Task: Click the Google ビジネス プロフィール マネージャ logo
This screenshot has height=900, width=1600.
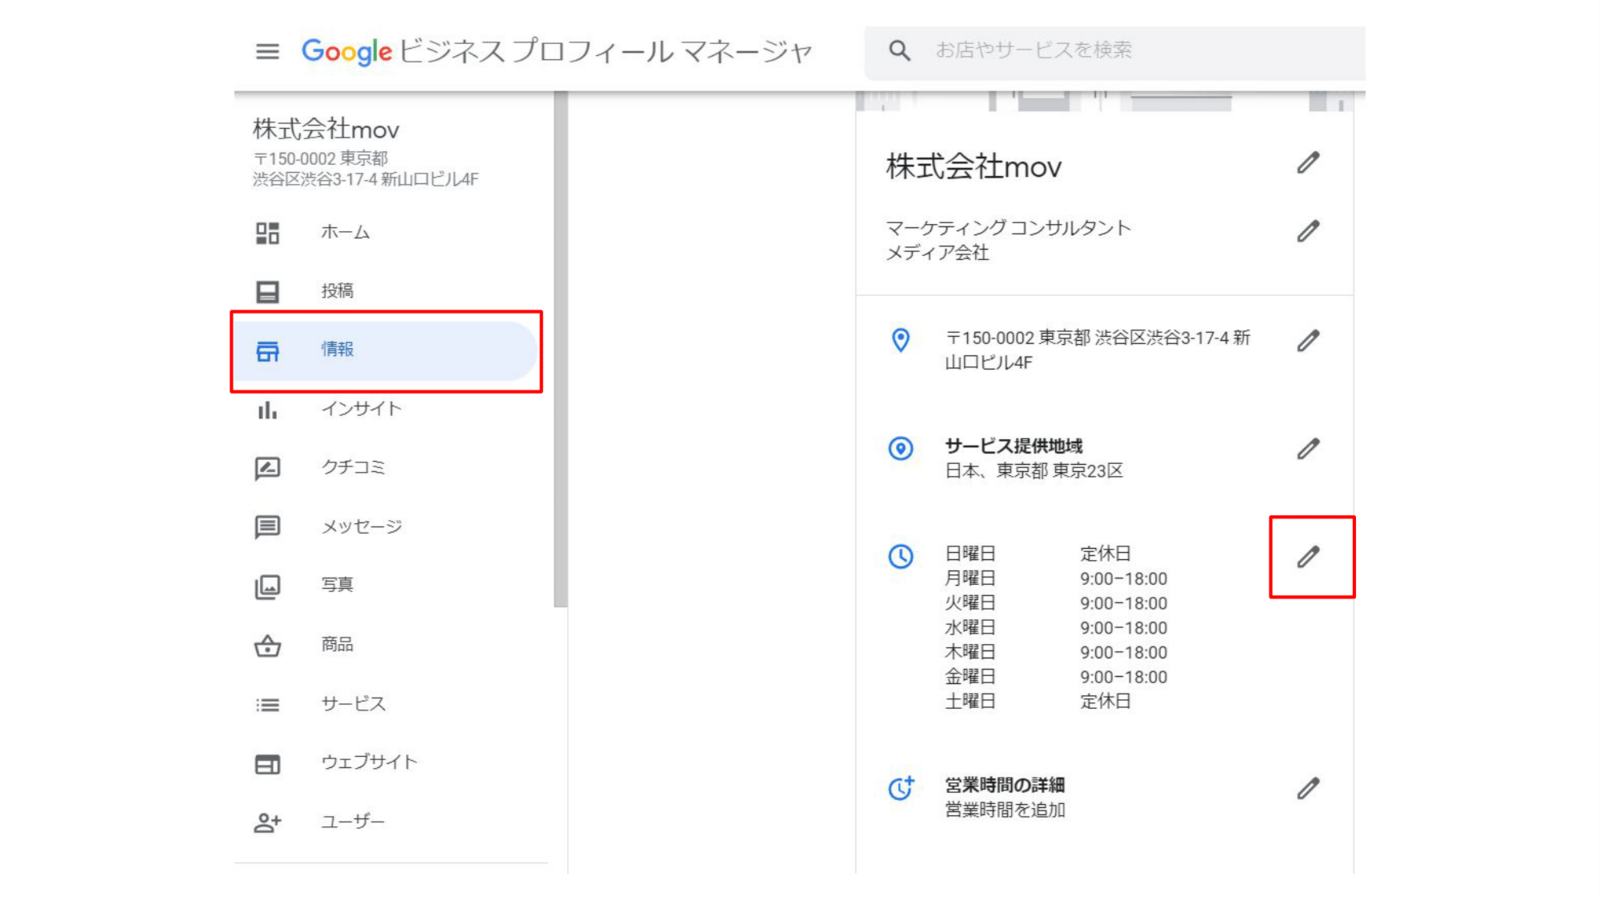Action: pyautogui.click(x=557, y=51)
